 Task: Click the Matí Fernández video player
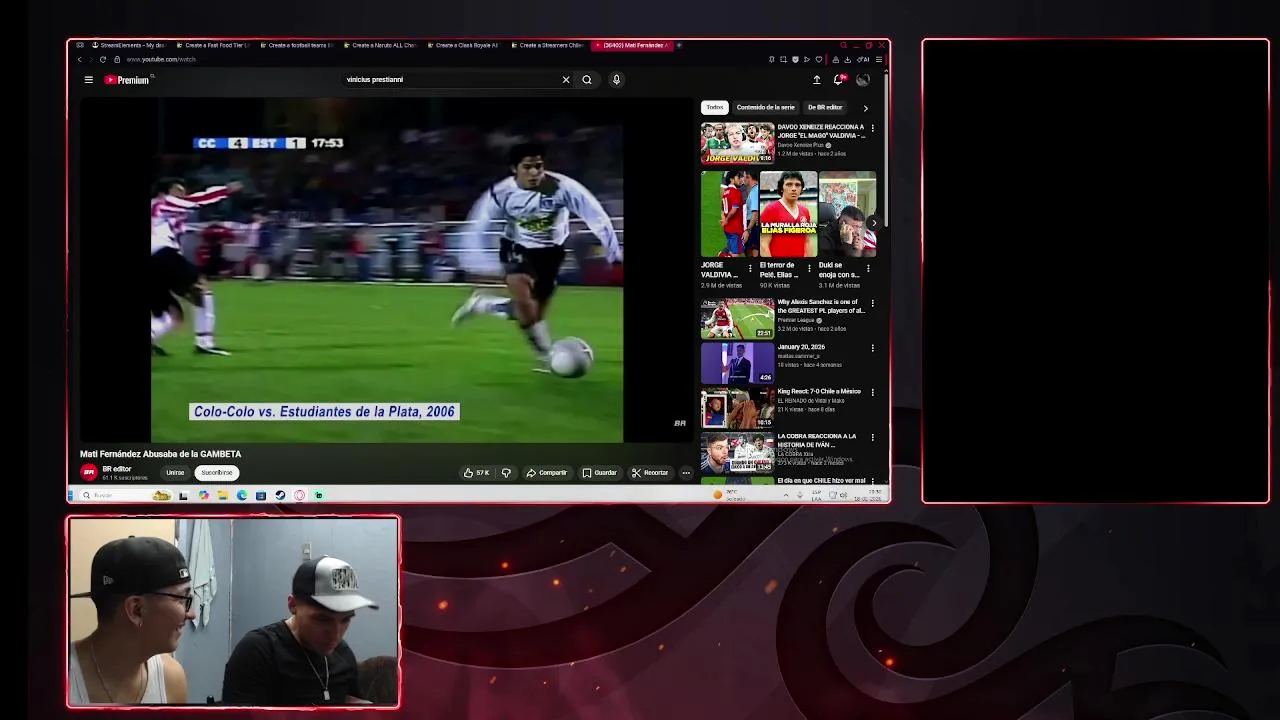coord(387,270)
